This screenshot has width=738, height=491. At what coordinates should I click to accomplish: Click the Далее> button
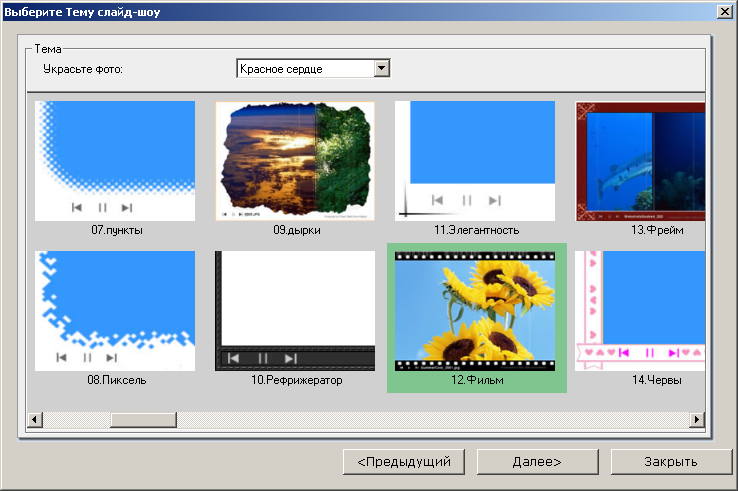[537, 462]
